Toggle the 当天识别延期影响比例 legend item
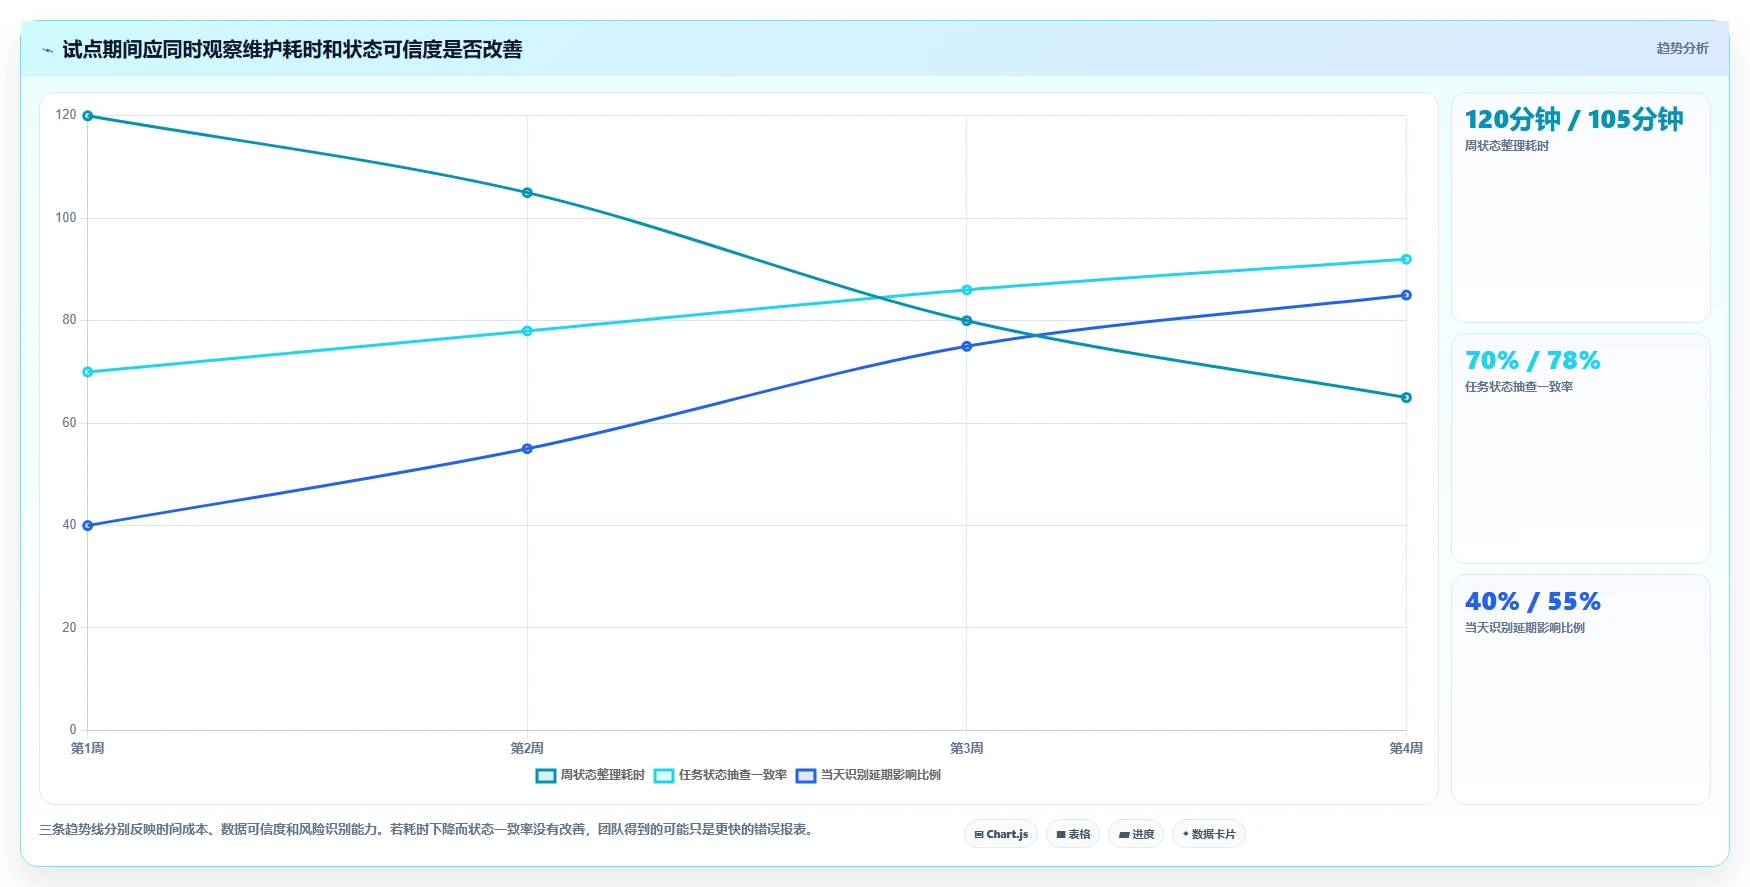 point(868,775)
